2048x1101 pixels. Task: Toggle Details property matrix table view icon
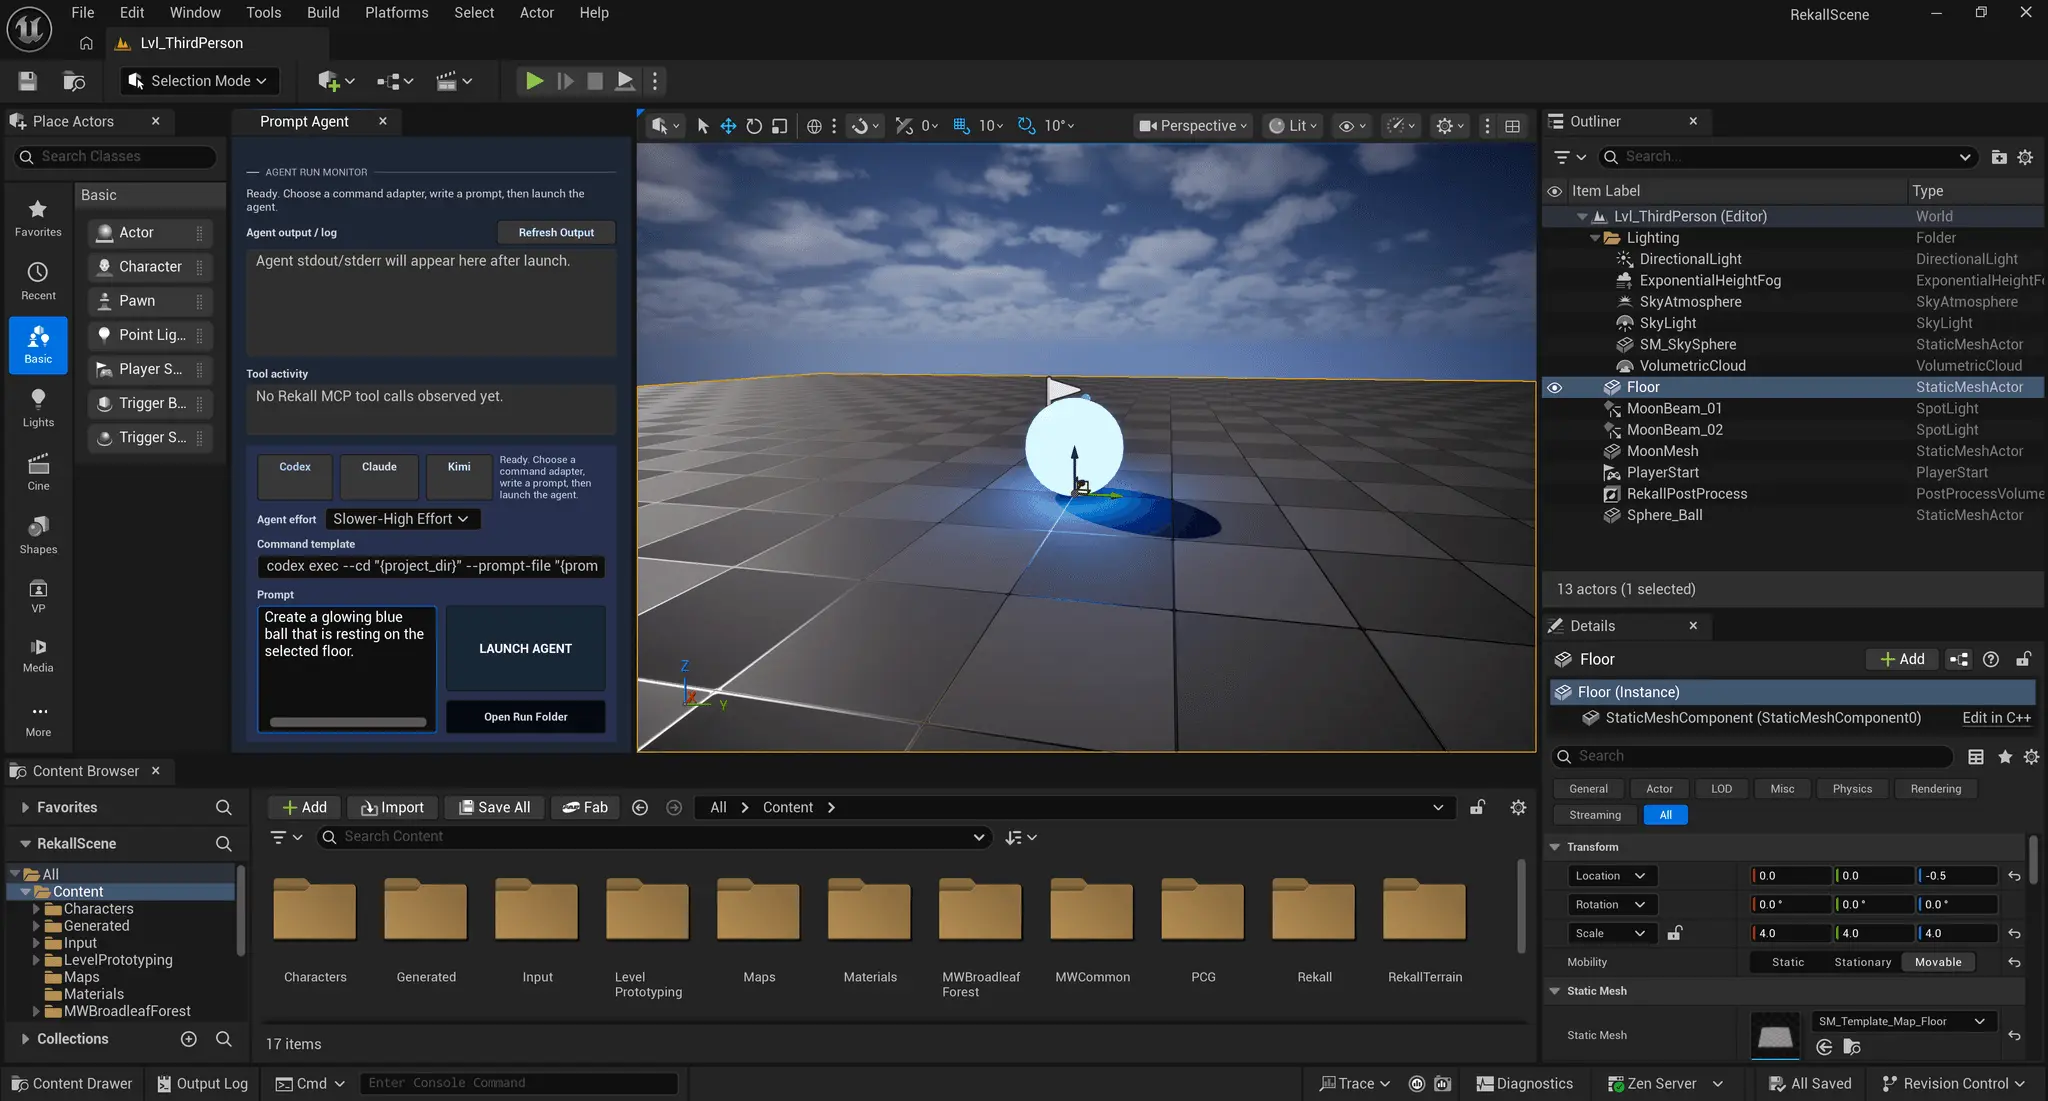coord(1976,757)
